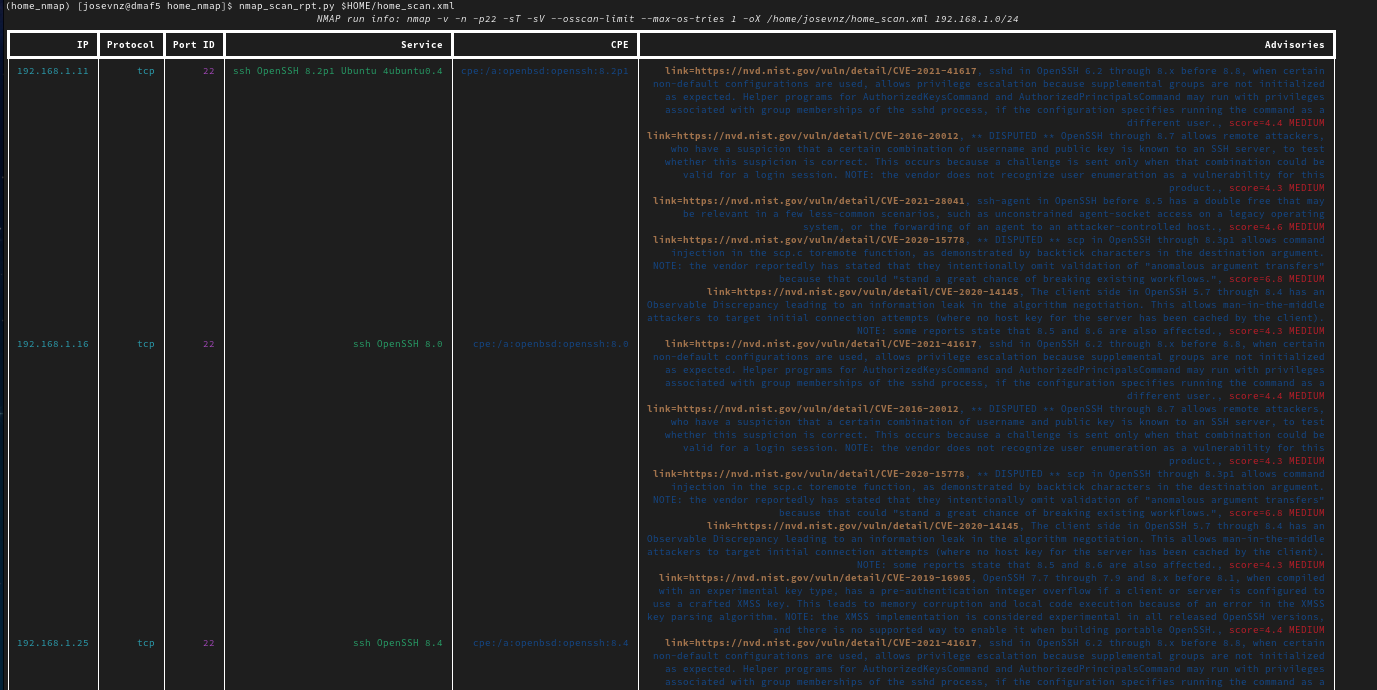The image size is (1377, 690).
Task: Select the Port ID column header
Action: coord(193,45)
